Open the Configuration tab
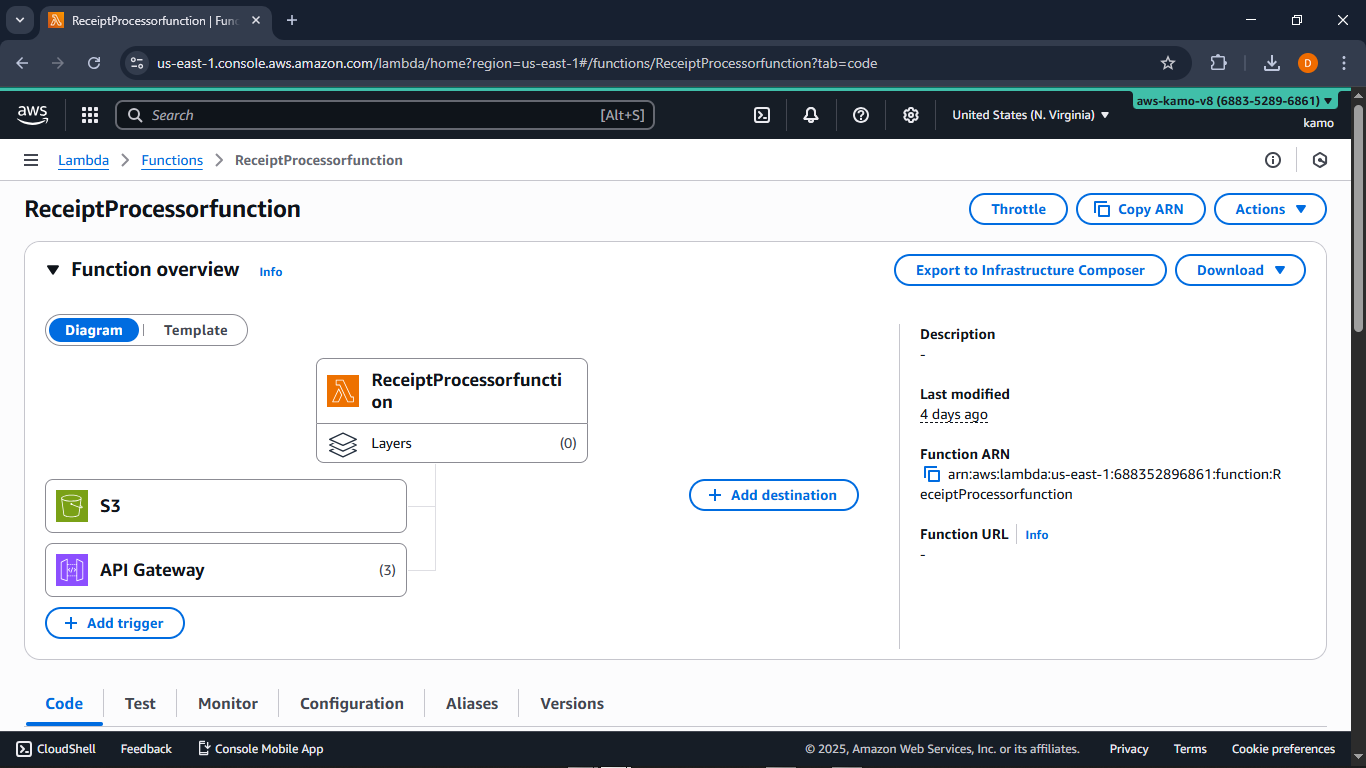The width and height of the screenshot is (1366, 768). (x=352, y=703)
